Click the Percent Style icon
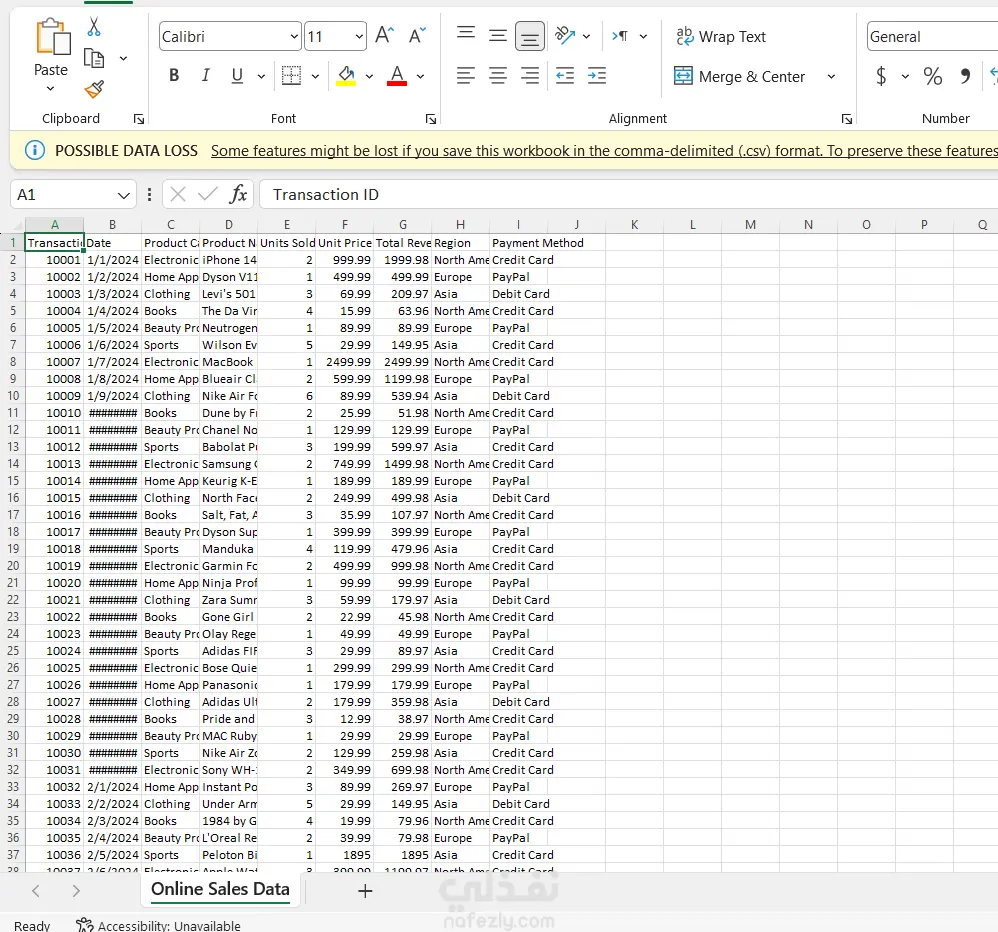 932,76
